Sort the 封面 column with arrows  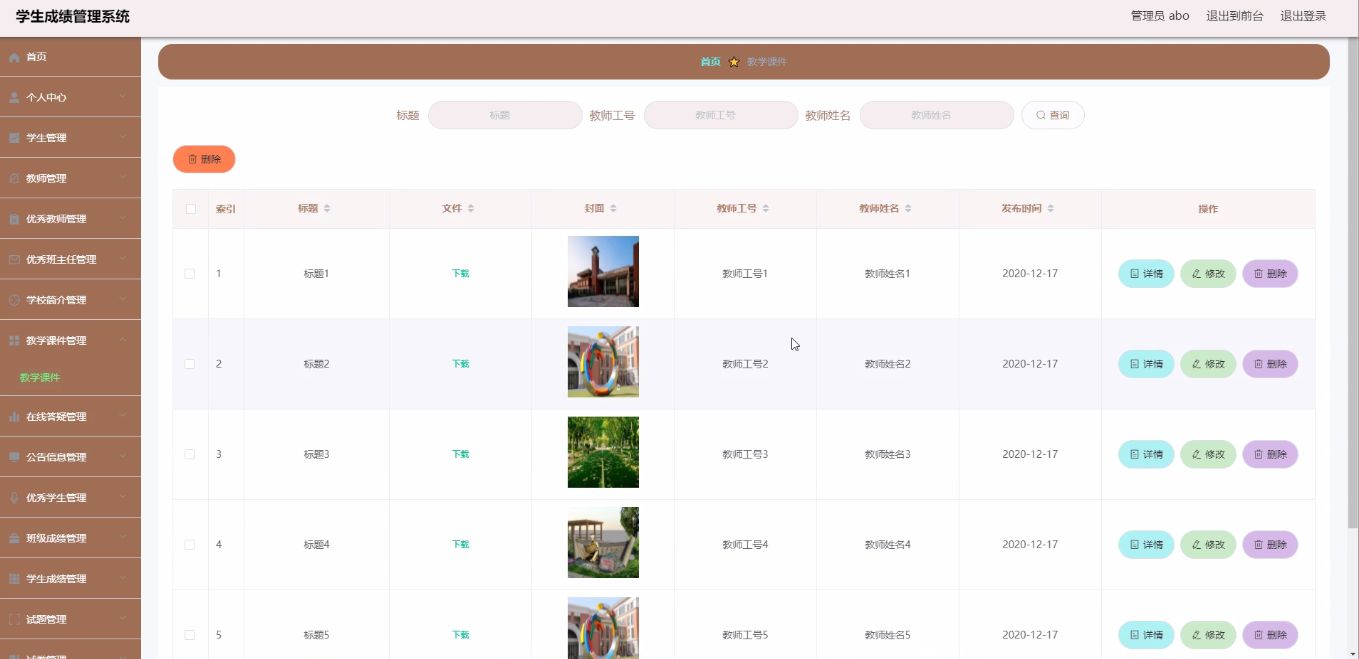(614, 209)
